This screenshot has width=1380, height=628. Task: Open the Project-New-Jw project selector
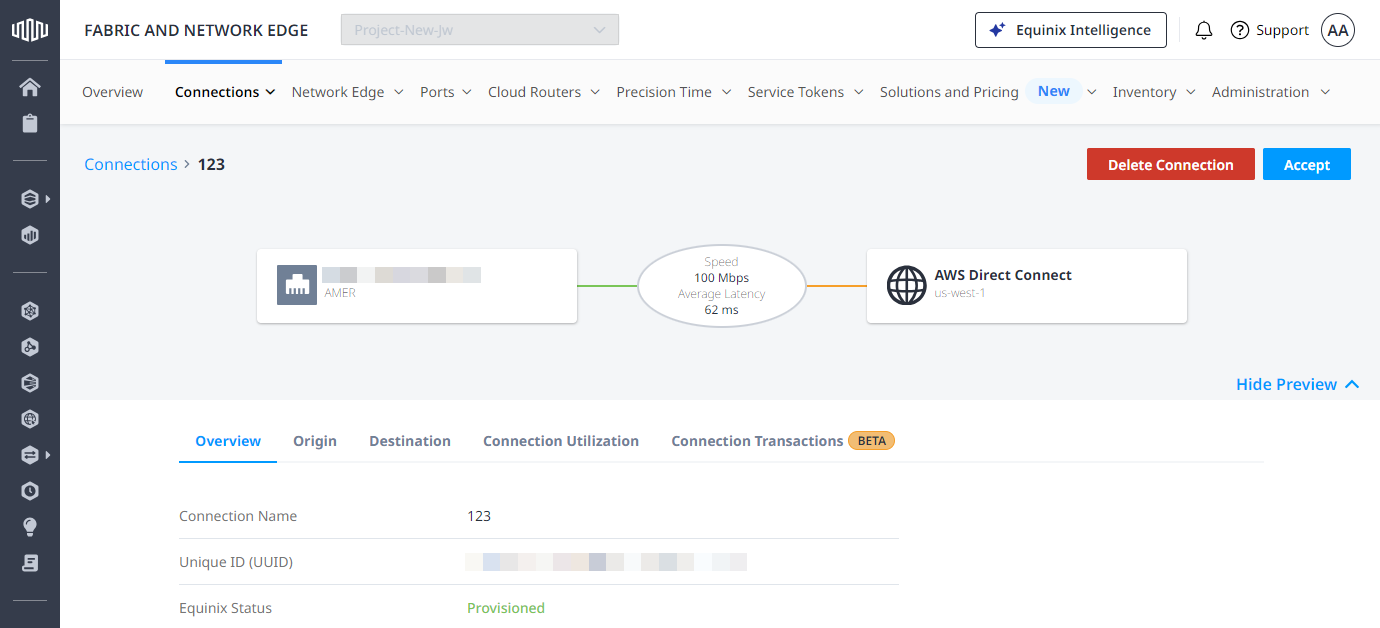pyautogui.click(x=480, y=30)
